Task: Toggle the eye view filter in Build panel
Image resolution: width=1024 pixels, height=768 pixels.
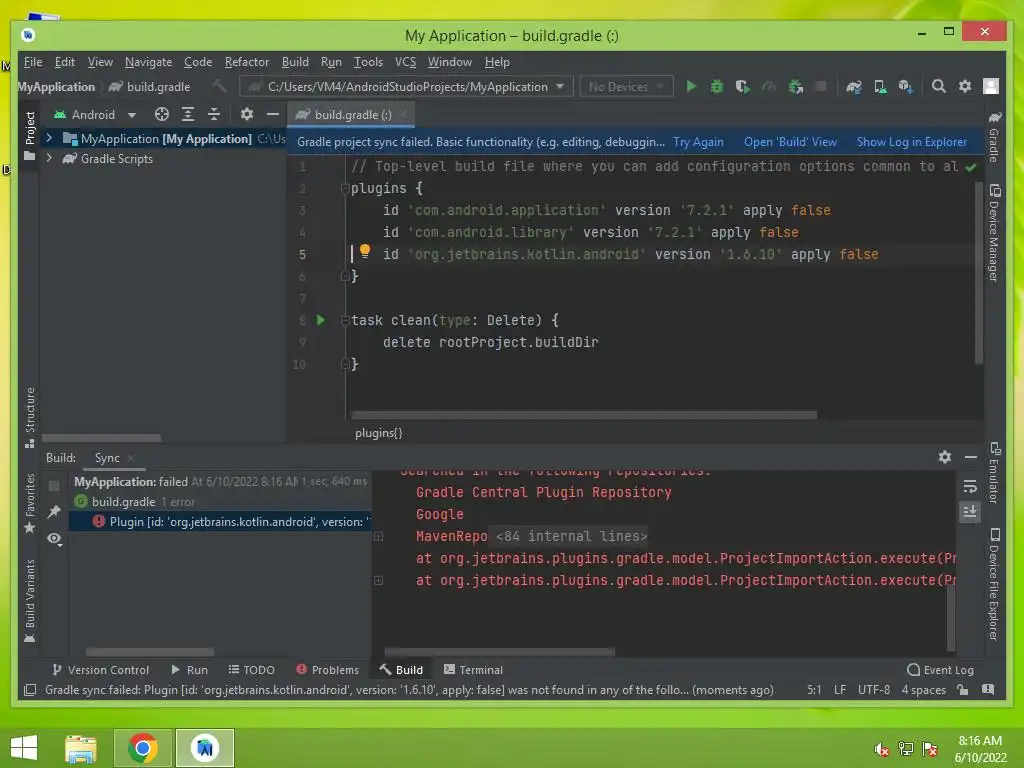Action: [x=55, y=539]
